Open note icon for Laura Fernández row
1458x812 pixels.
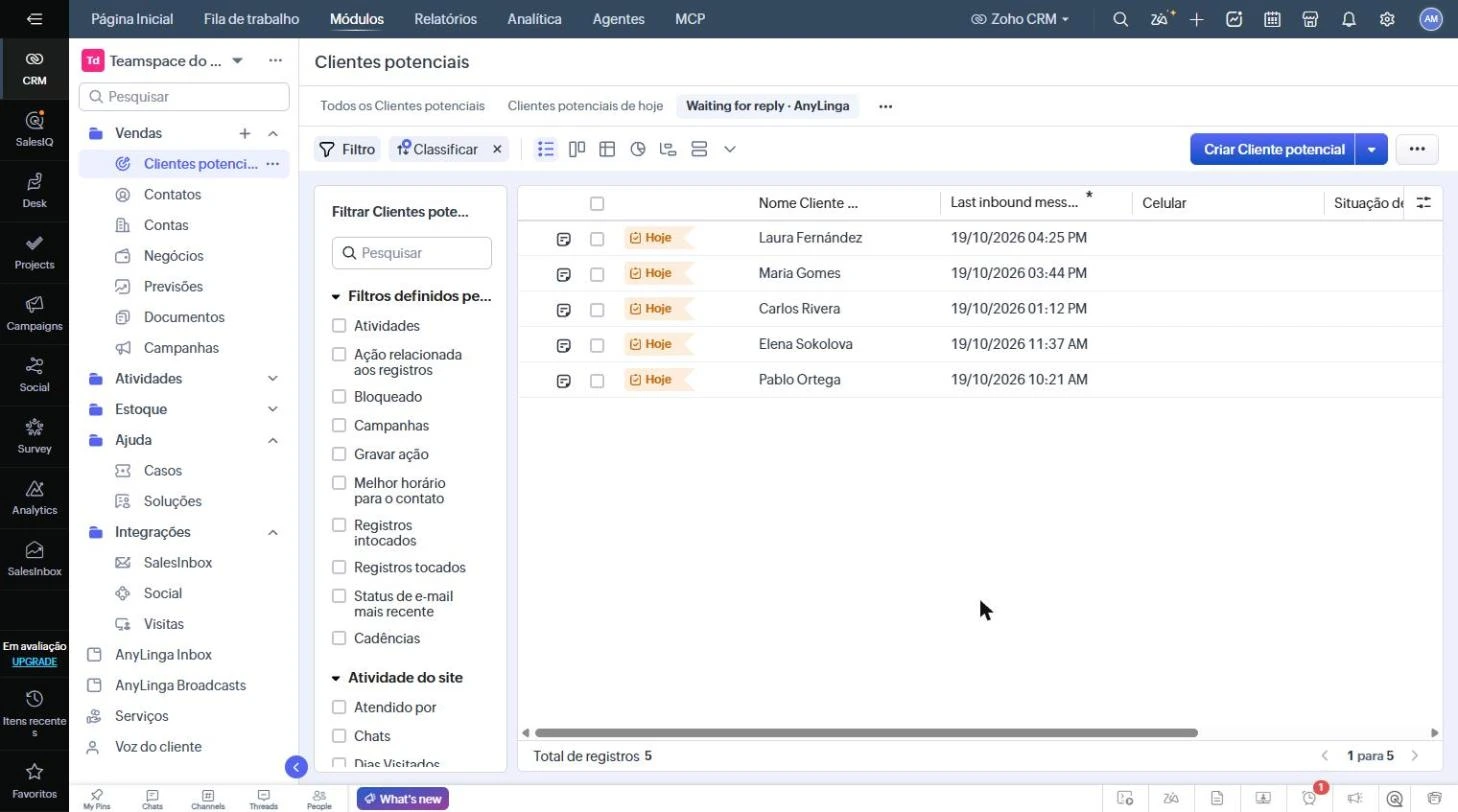pos(563,239)
